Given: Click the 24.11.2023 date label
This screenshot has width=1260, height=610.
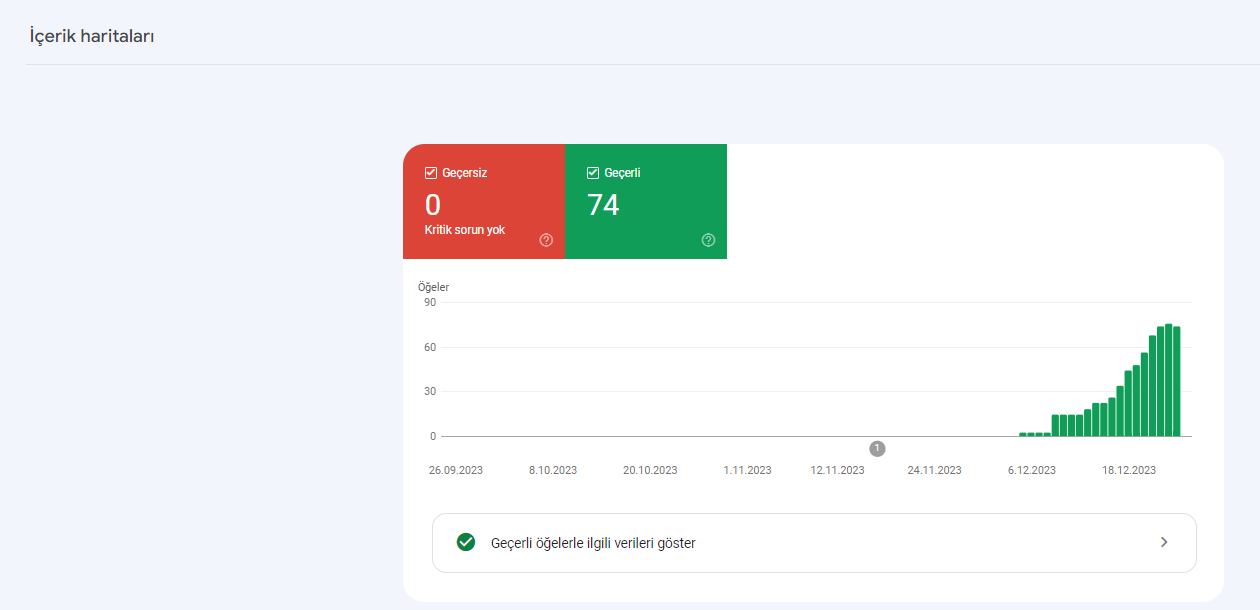Looking at the screenshot, I should [934, 470].
